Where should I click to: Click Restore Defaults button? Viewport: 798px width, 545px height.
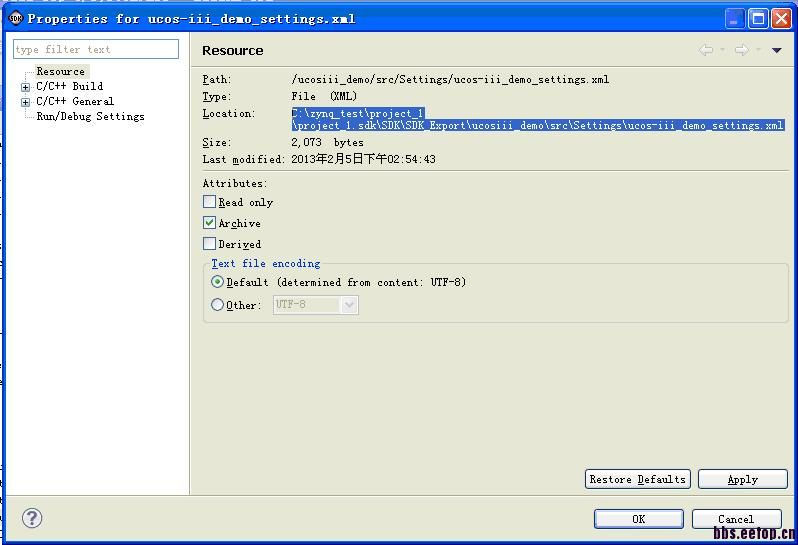pyautogui.click(x=638, y=479)
